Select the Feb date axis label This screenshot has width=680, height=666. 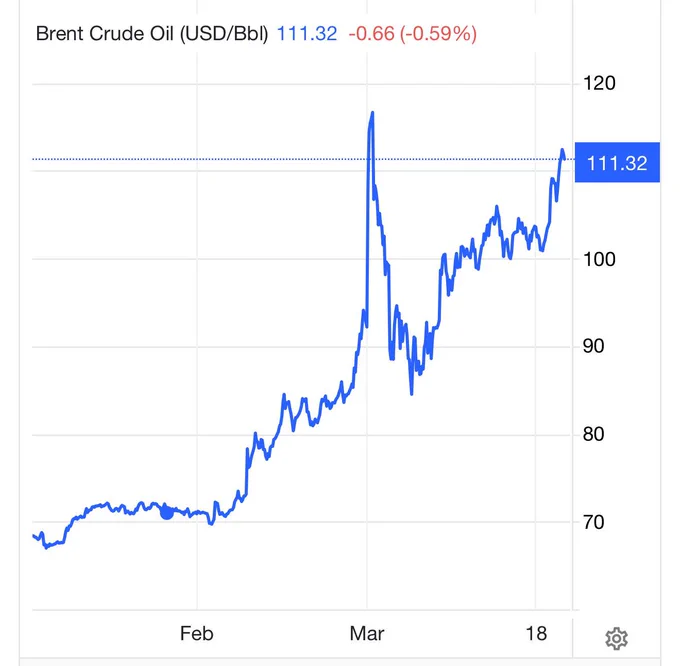197,633
